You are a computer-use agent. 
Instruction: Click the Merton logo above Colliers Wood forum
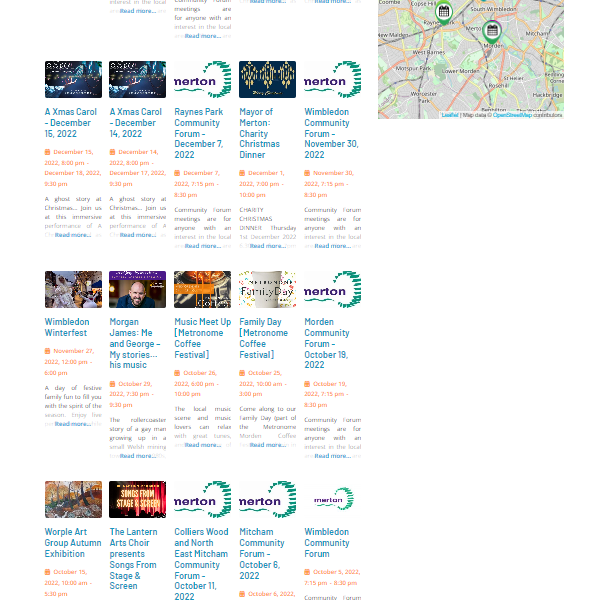pos(202,499)
